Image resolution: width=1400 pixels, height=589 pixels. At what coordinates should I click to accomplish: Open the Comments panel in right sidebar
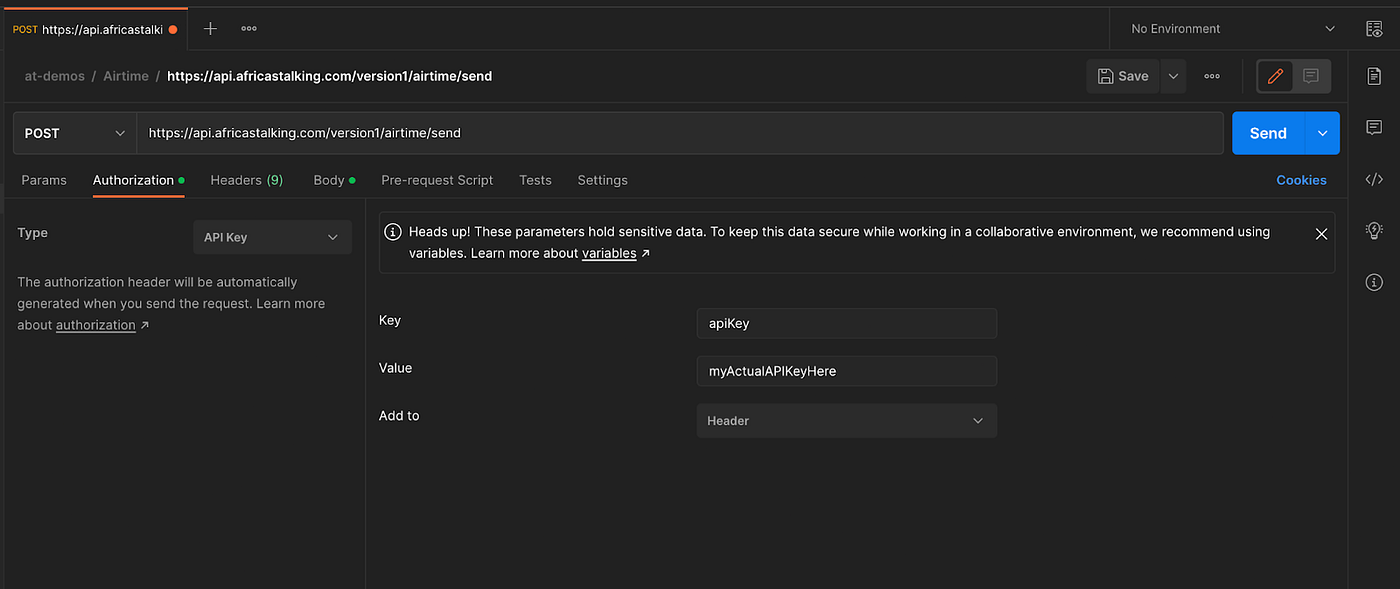(1374, 127)
